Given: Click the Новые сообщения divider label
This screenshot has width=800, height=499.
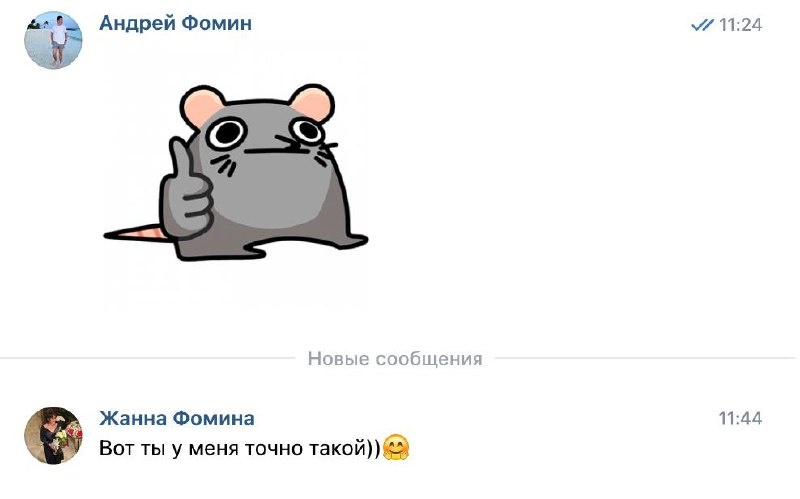Looking at the screenshot, I should coord(395,359).
